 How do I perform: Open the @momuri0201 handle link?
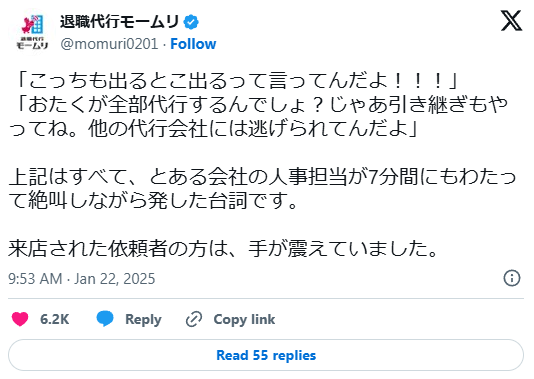109,44
